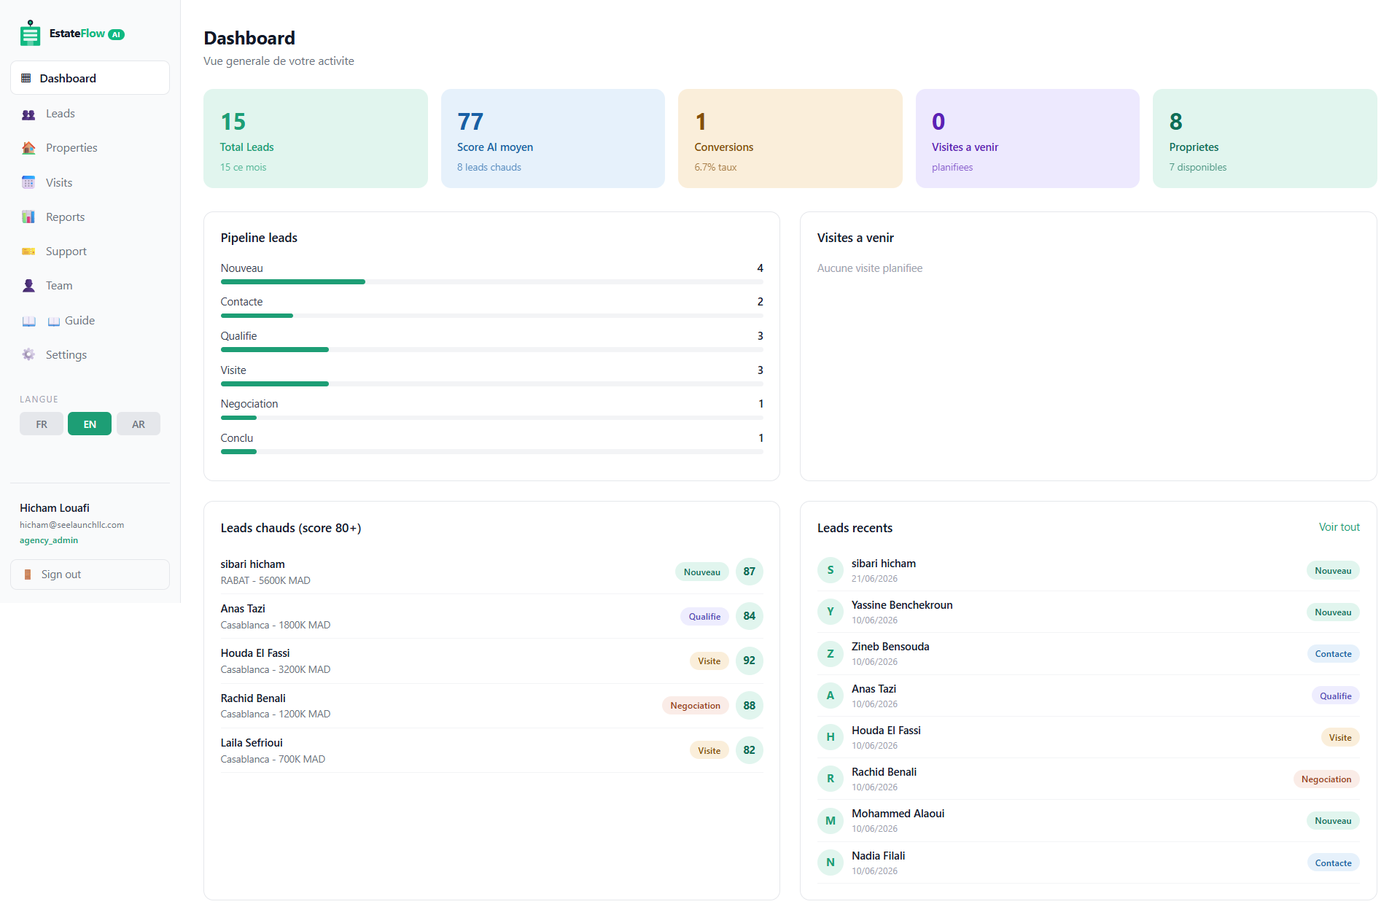Click the Support ticket icon
The height and width of the screenshot is (923, 1400).
pyautogui.click(x=28, y=252)
